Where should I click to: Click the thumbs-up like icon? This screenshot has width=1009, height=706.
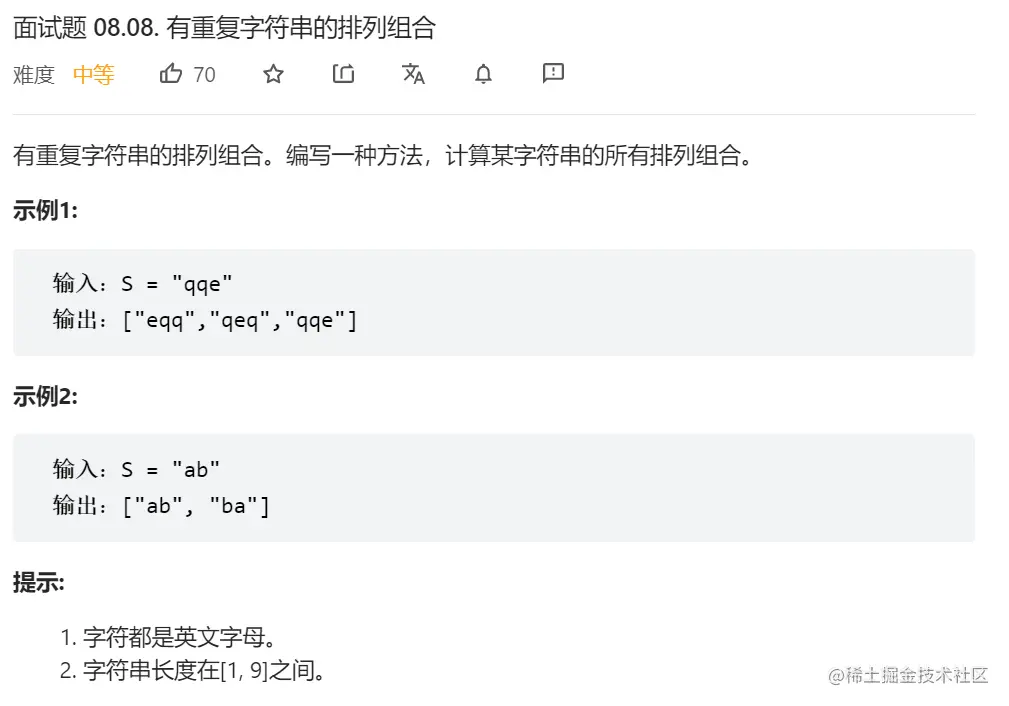[x=171, y=74]
